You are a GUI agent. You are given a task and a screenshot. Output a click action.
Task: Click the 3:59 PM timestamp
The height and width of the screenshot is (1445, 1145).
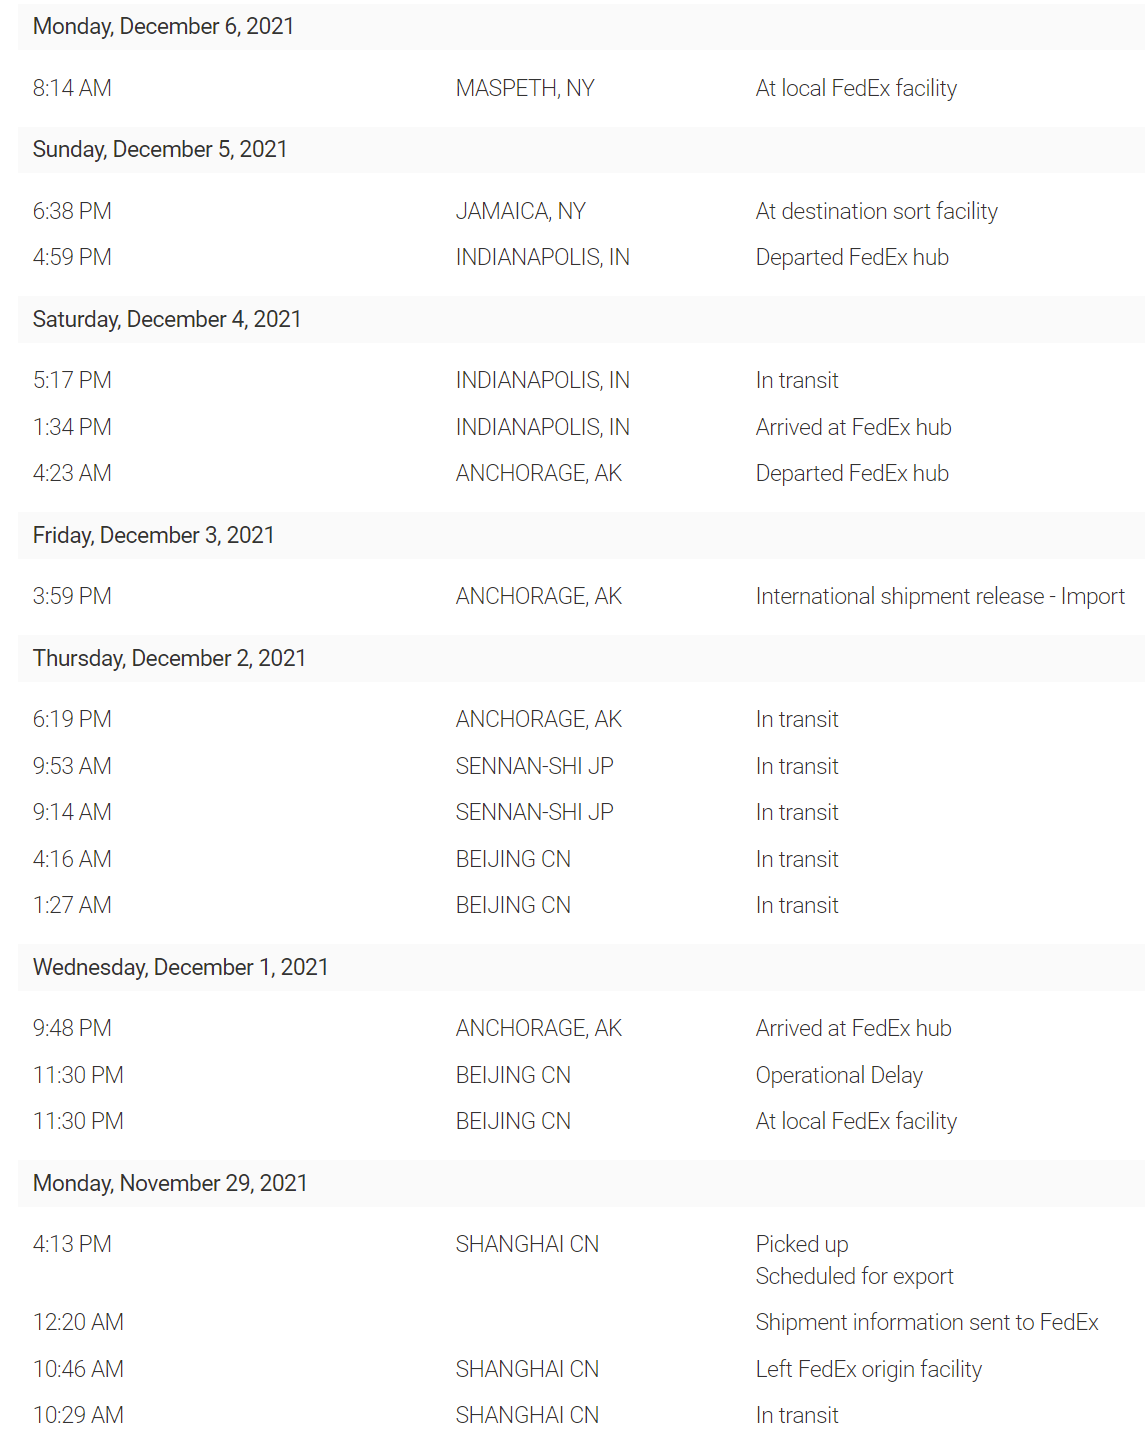pyautogui.click(x=72, y=596)
